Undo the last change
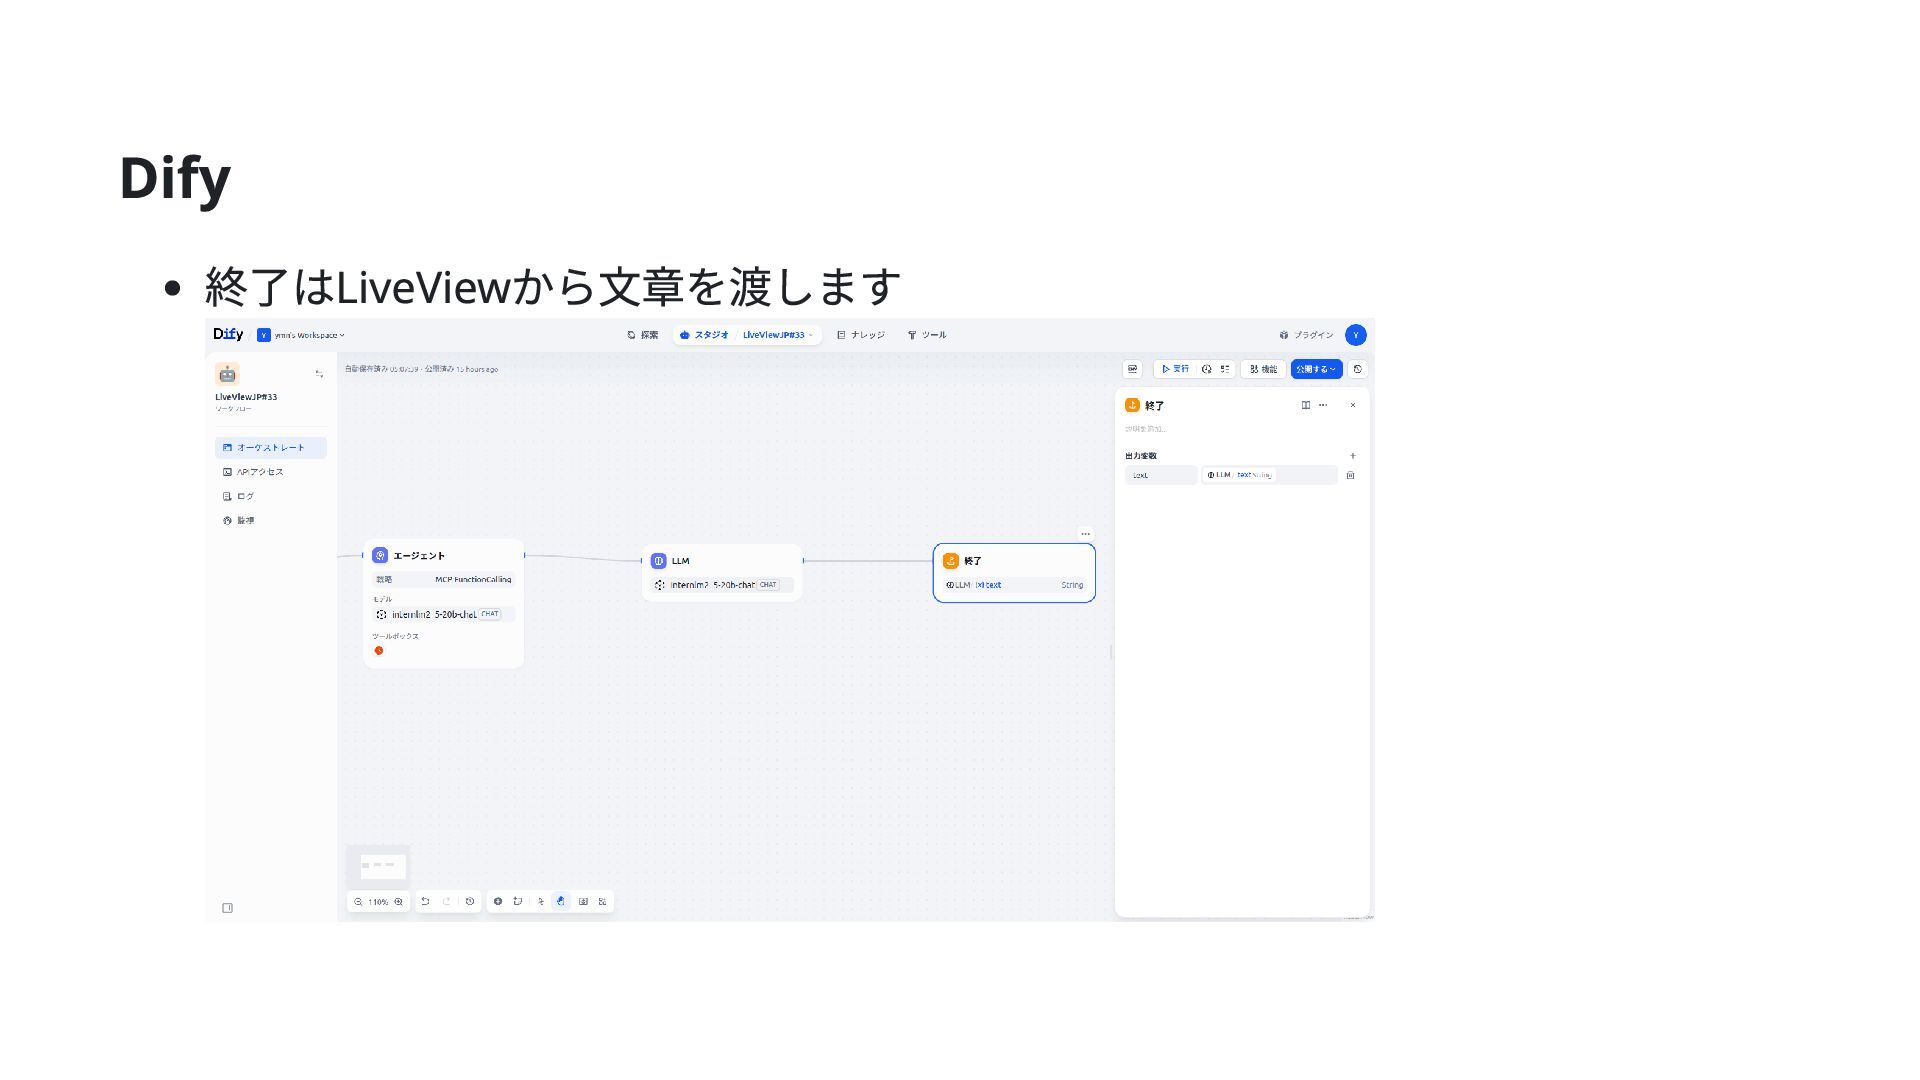The height and width of the screenshot is (1080, 1920). (425, 901)
